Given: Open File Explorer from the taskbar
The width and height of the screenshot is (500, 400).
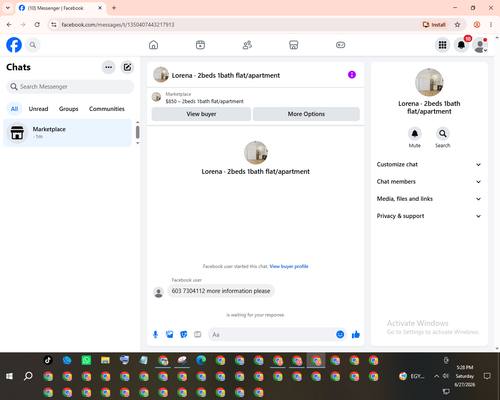Looking at the screenshot, I should click(x=105, y=360).
